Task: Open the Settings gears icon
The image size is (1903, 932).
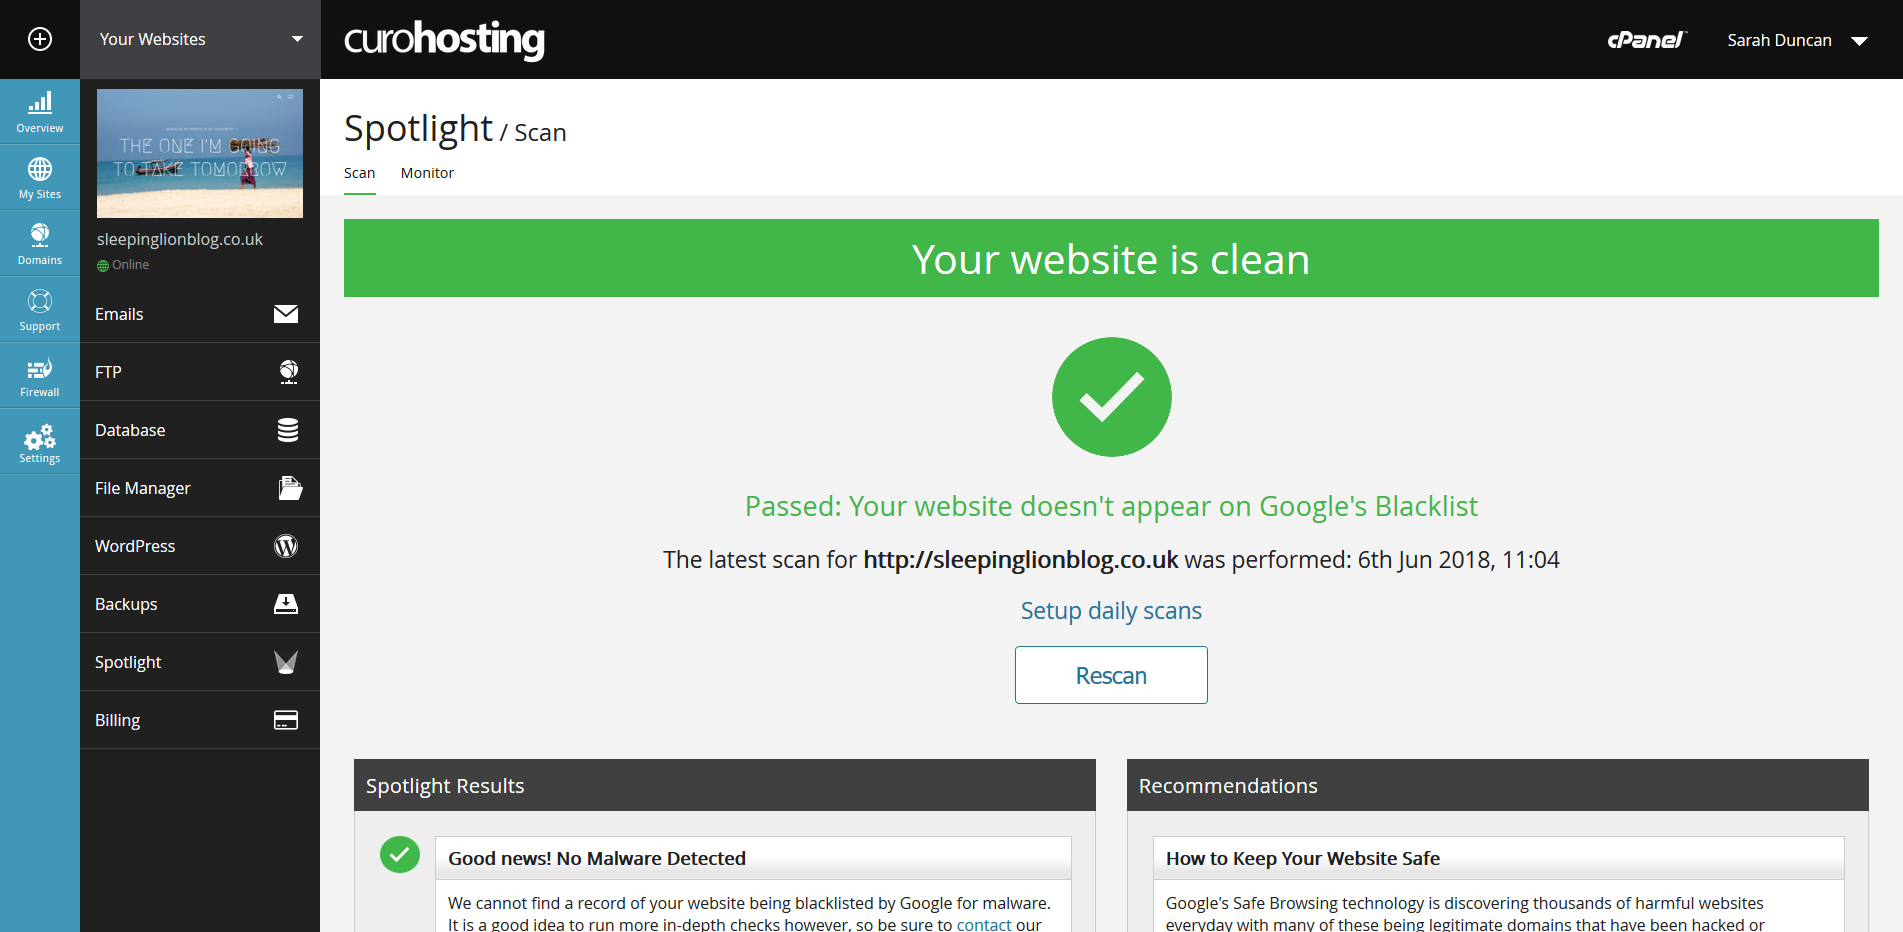Action: 40,442
